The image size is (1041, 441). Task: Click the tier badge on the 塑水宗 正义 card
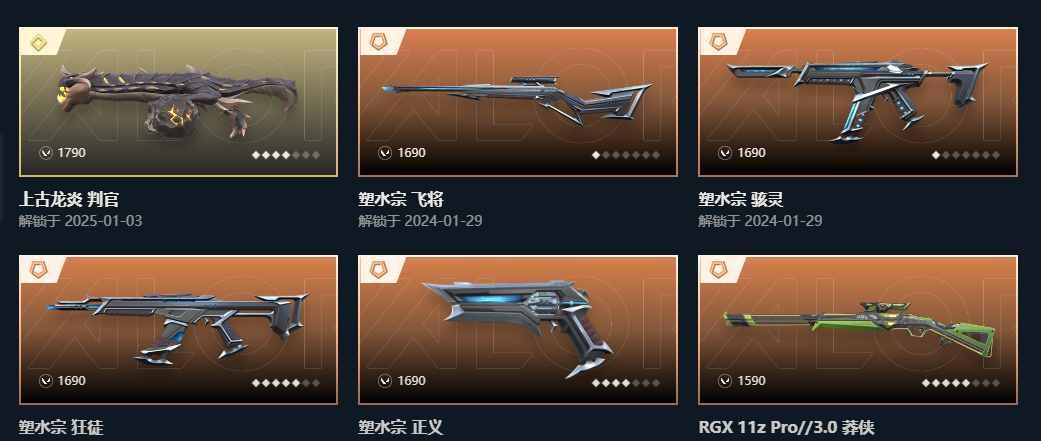tap(379, 271)
